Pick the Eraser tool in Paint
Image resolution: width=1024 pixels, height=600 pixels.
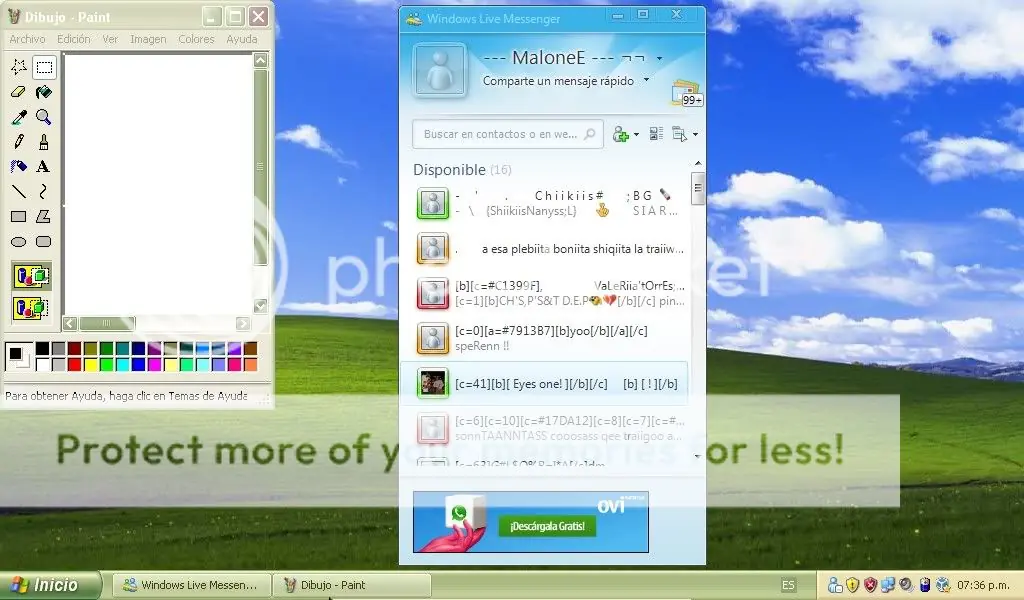tap(18, 92)
